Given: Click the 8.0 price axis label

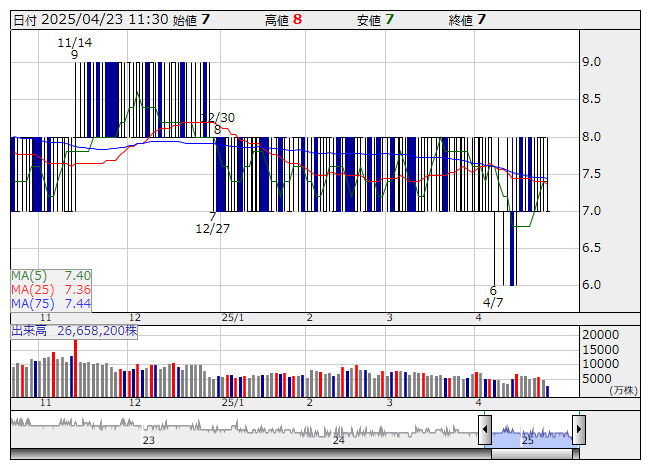Looking at the screenshot, I should click(x=591, y=137).
